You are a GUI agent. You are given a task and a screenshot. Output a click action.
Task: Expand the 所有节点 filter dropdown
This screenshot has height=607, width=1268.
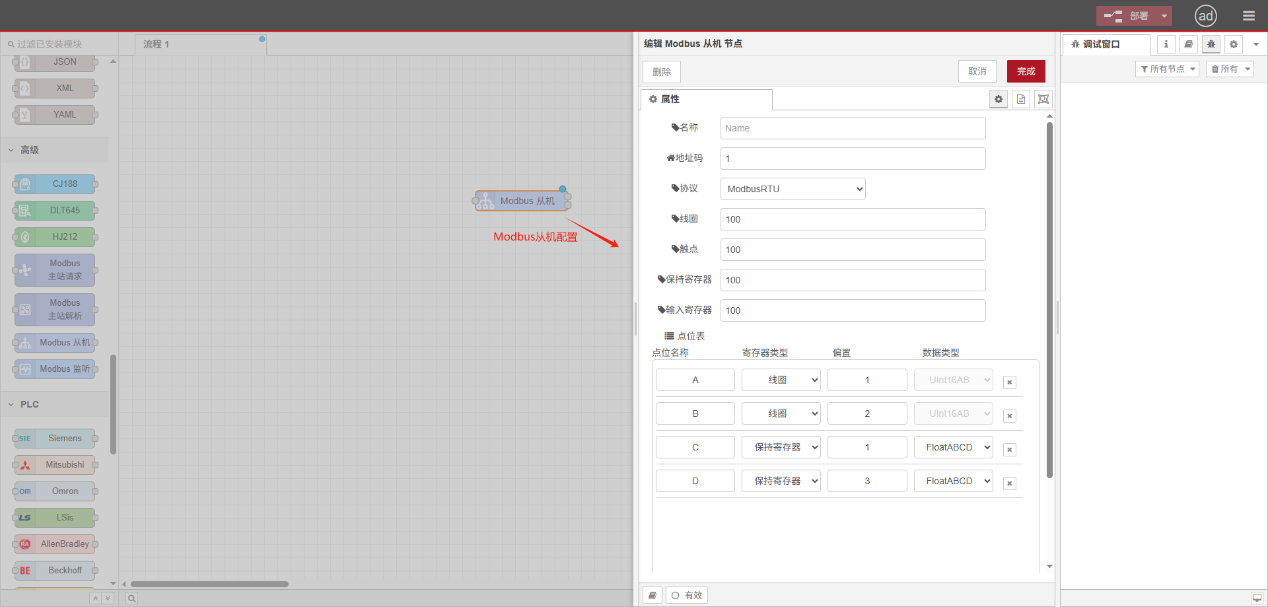click(x=1167, y=69)
